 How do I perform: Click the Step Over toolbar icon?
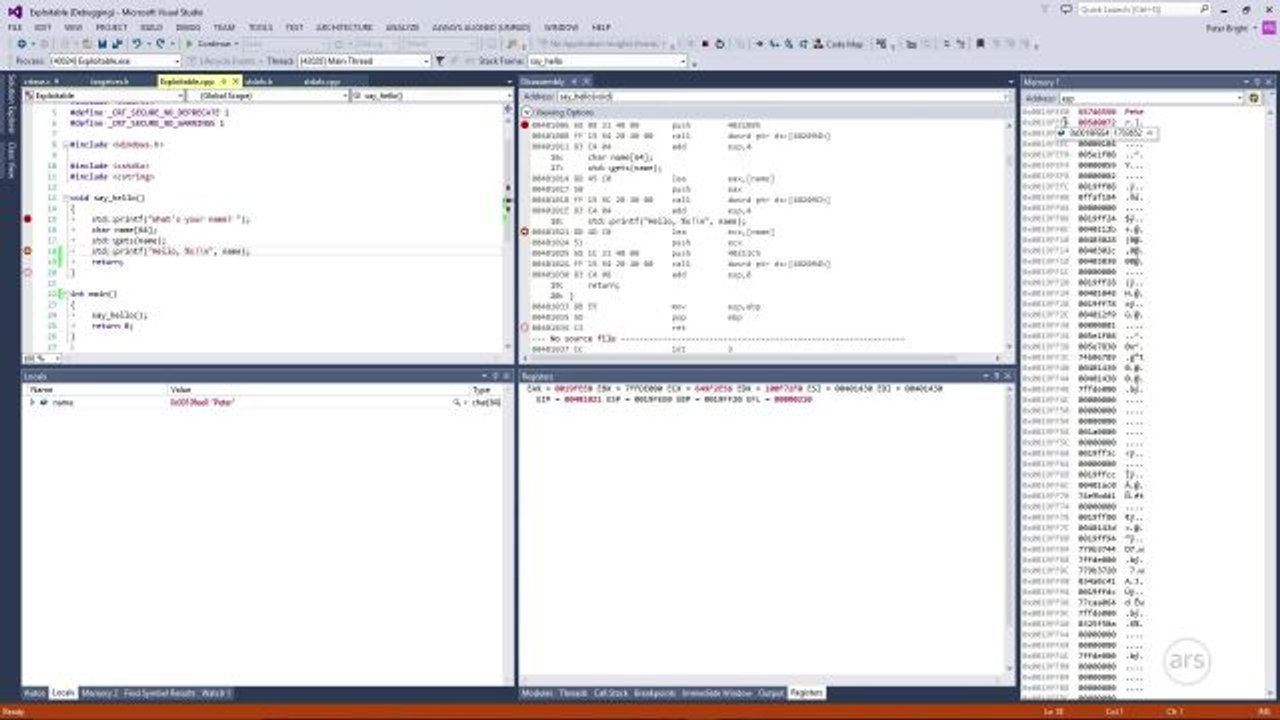point(789,44)
